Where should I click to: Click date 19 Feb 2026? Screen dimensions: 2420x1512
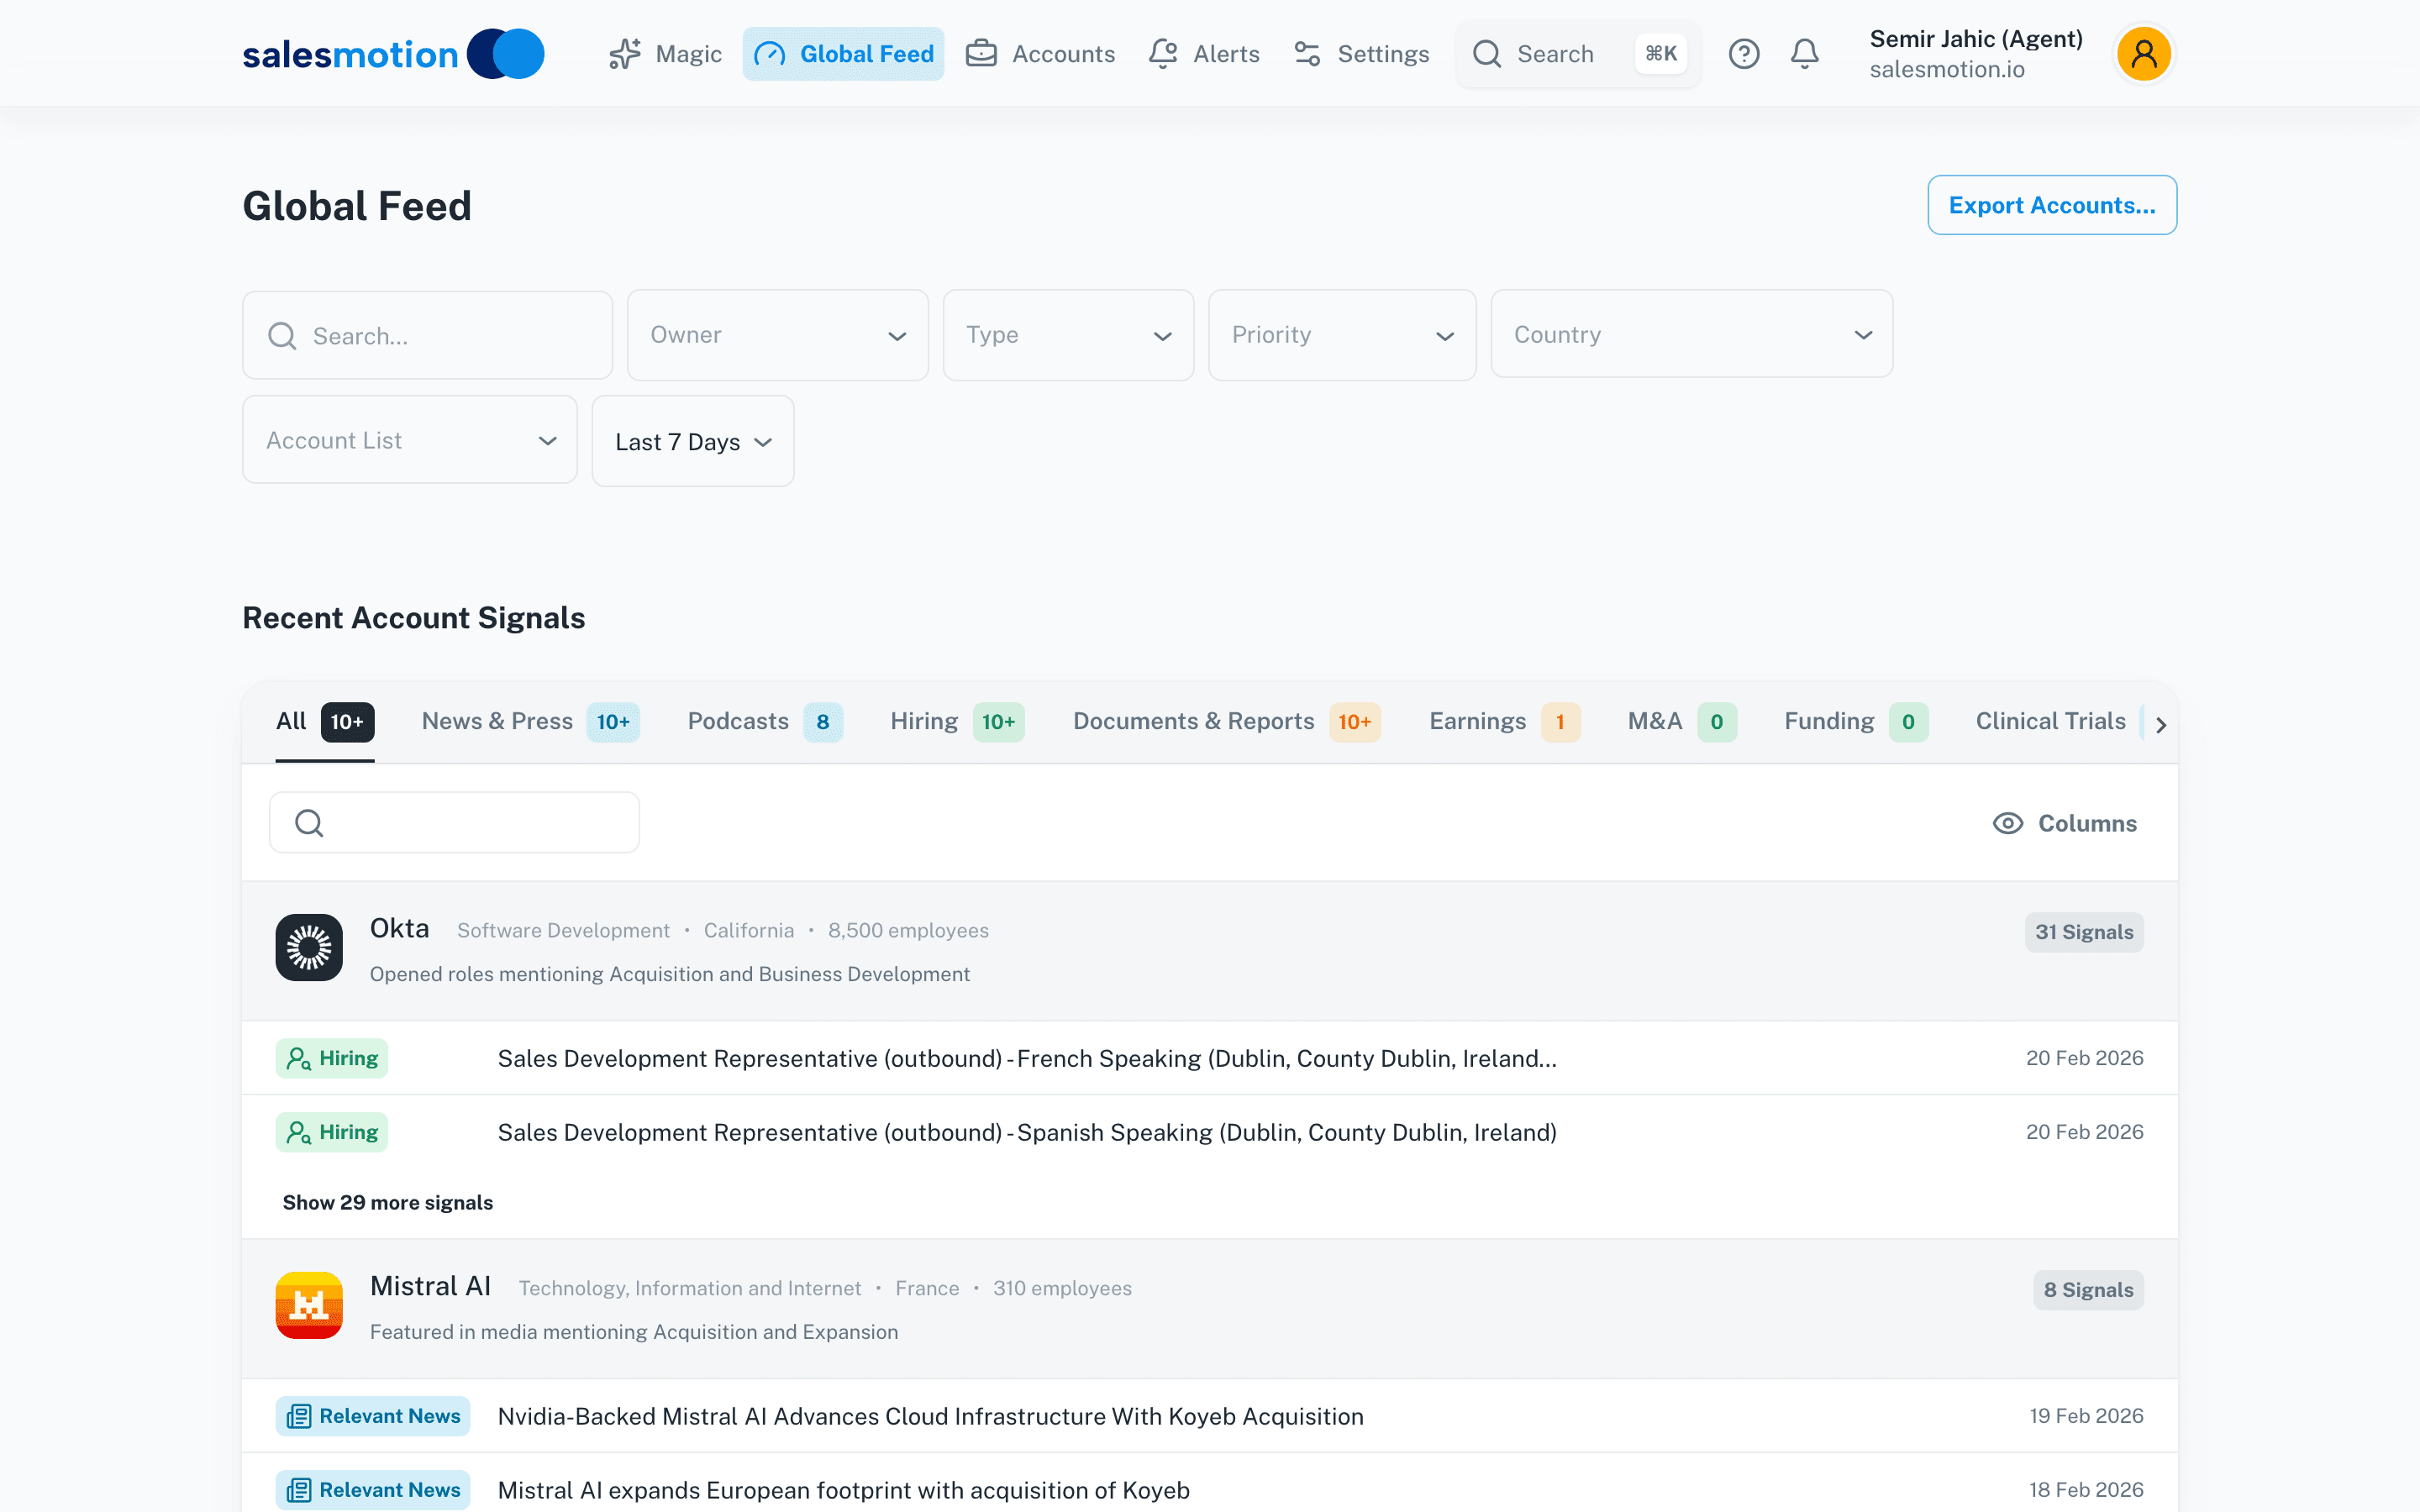pos(2086,1416)
